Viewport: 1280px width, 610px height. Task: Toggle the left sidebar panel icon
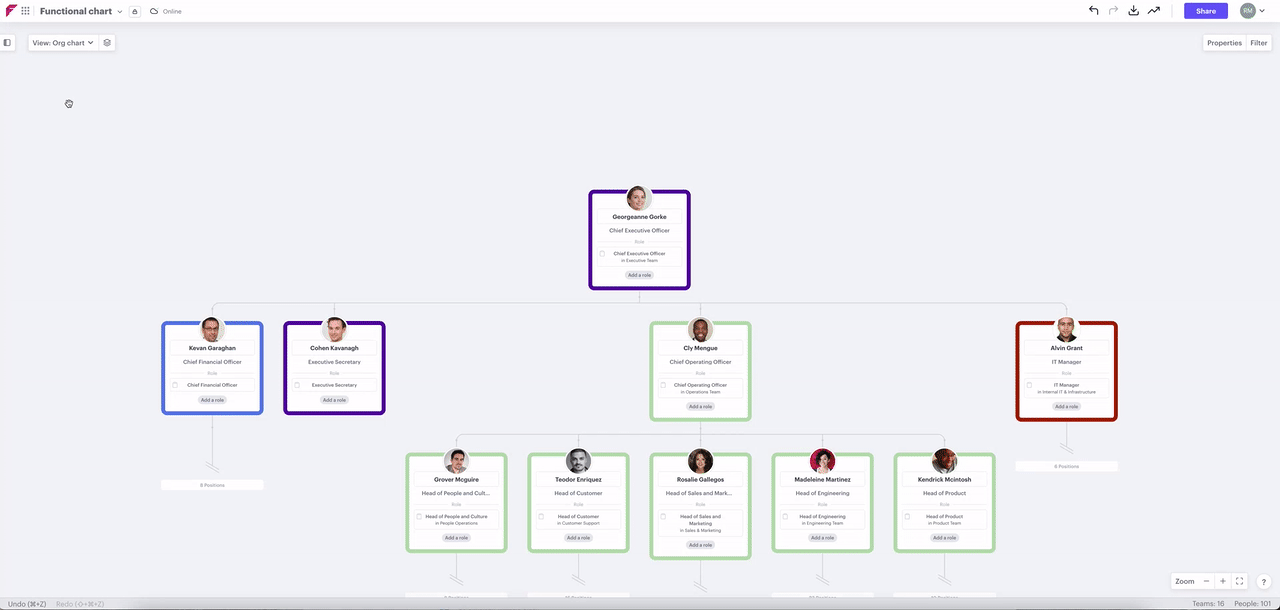tap(7, 43)
